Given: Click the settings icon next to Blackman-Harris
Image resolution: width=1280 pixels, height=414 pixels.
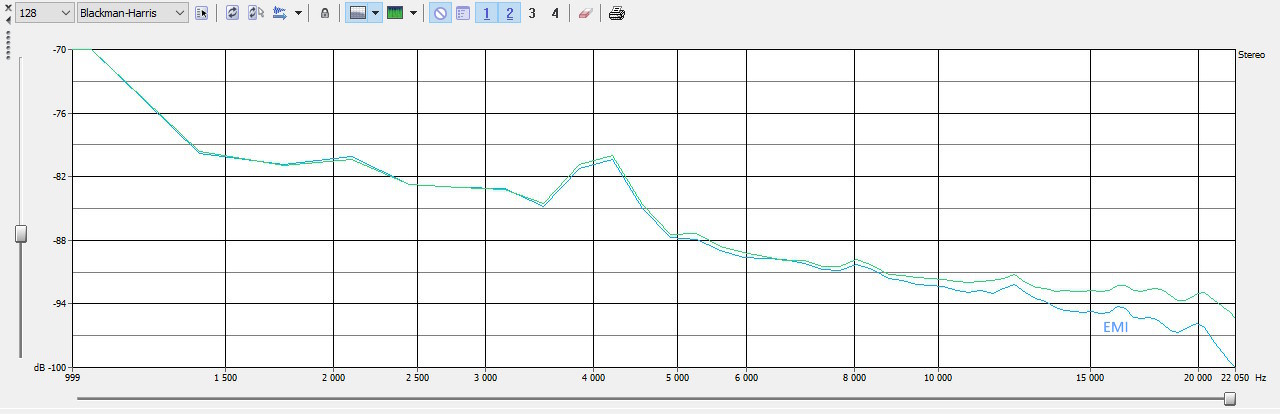Looking at the screenshot, I should click(202, 13).
